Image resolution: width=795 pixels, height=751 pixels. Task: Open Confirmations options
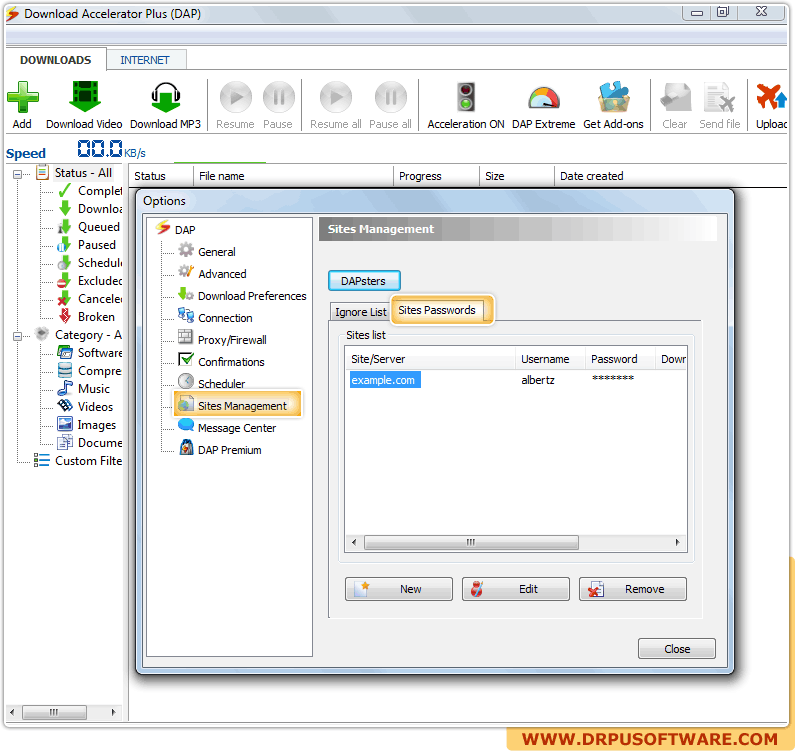[222, 362]
